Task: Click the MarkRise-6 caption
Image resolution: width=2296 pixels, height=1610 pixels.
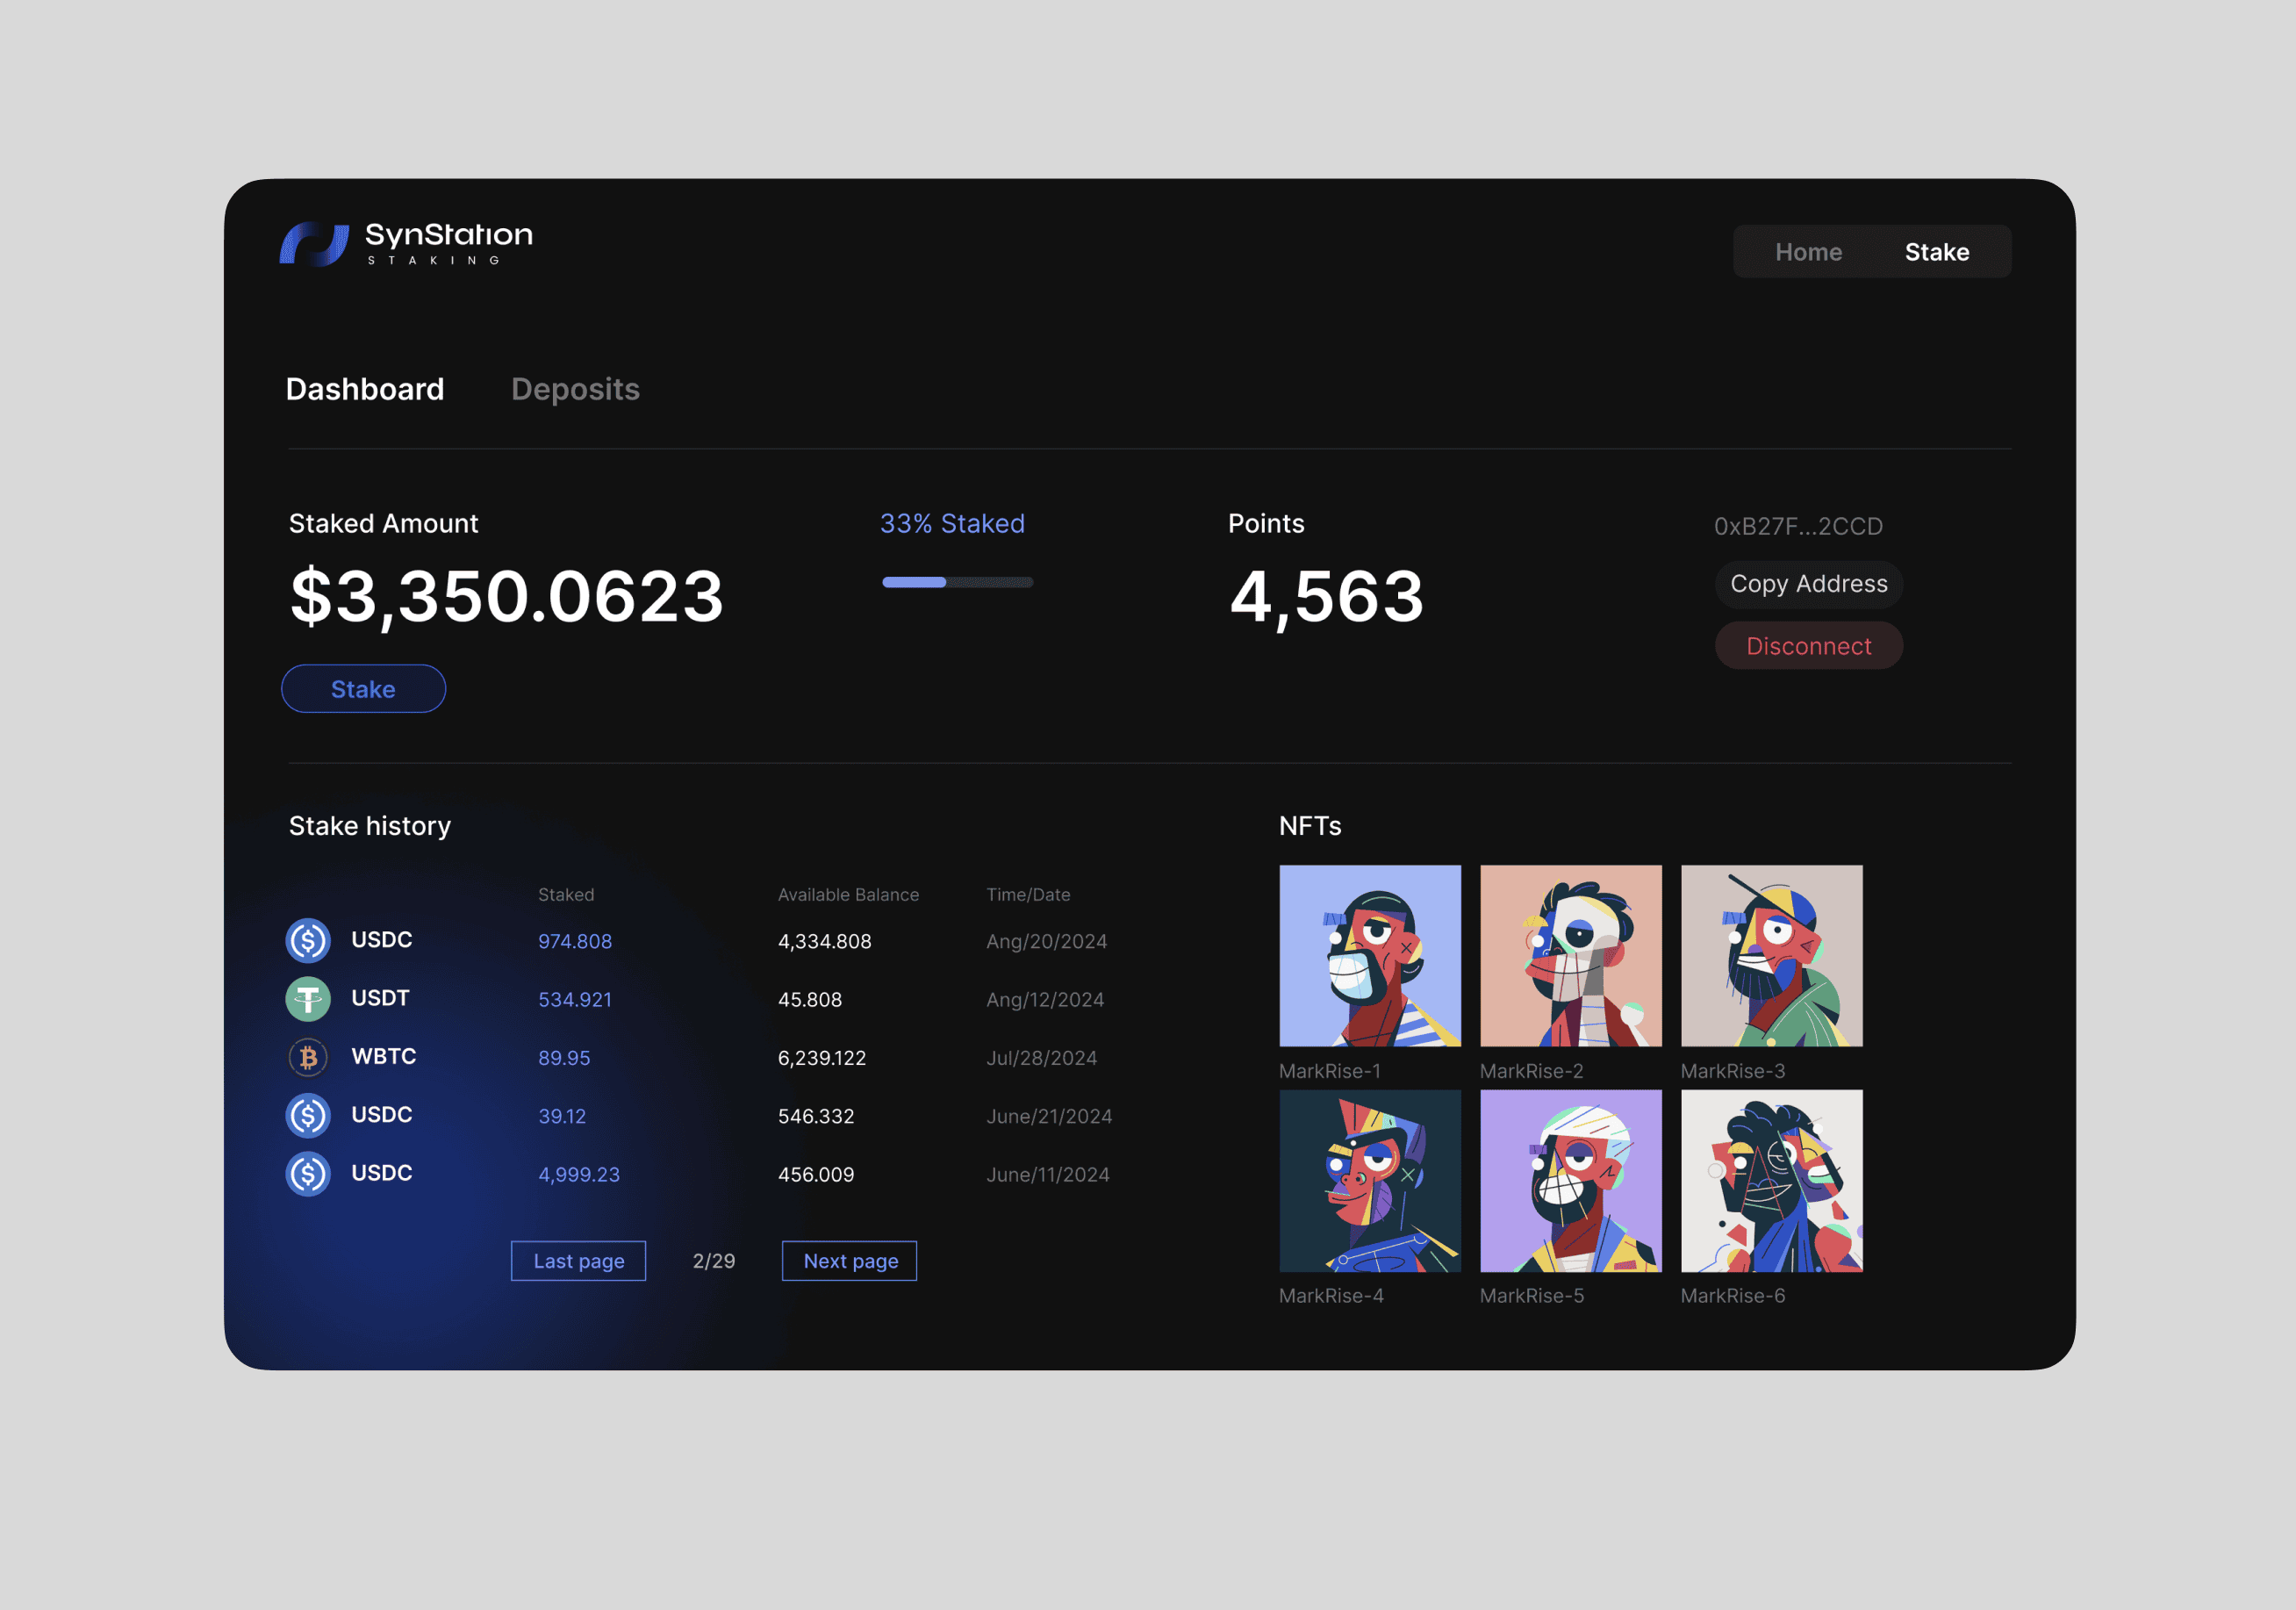Action: tap(1733, 1295)
